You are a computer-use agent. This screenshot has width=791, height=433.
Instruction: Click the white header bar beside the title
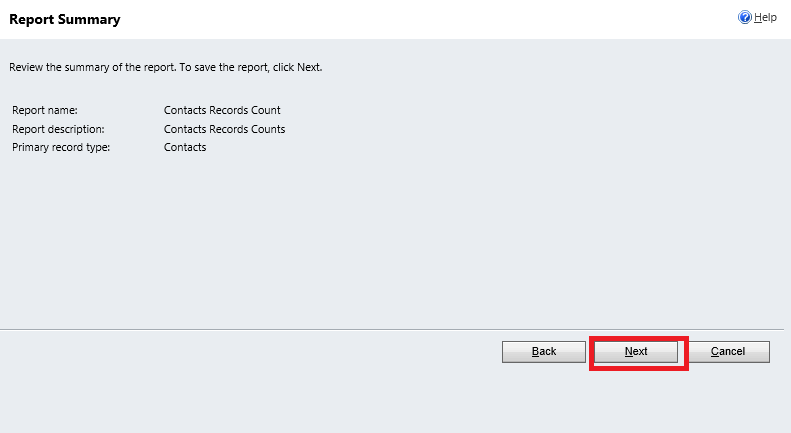pyautogui.click(x=429, y=19)
